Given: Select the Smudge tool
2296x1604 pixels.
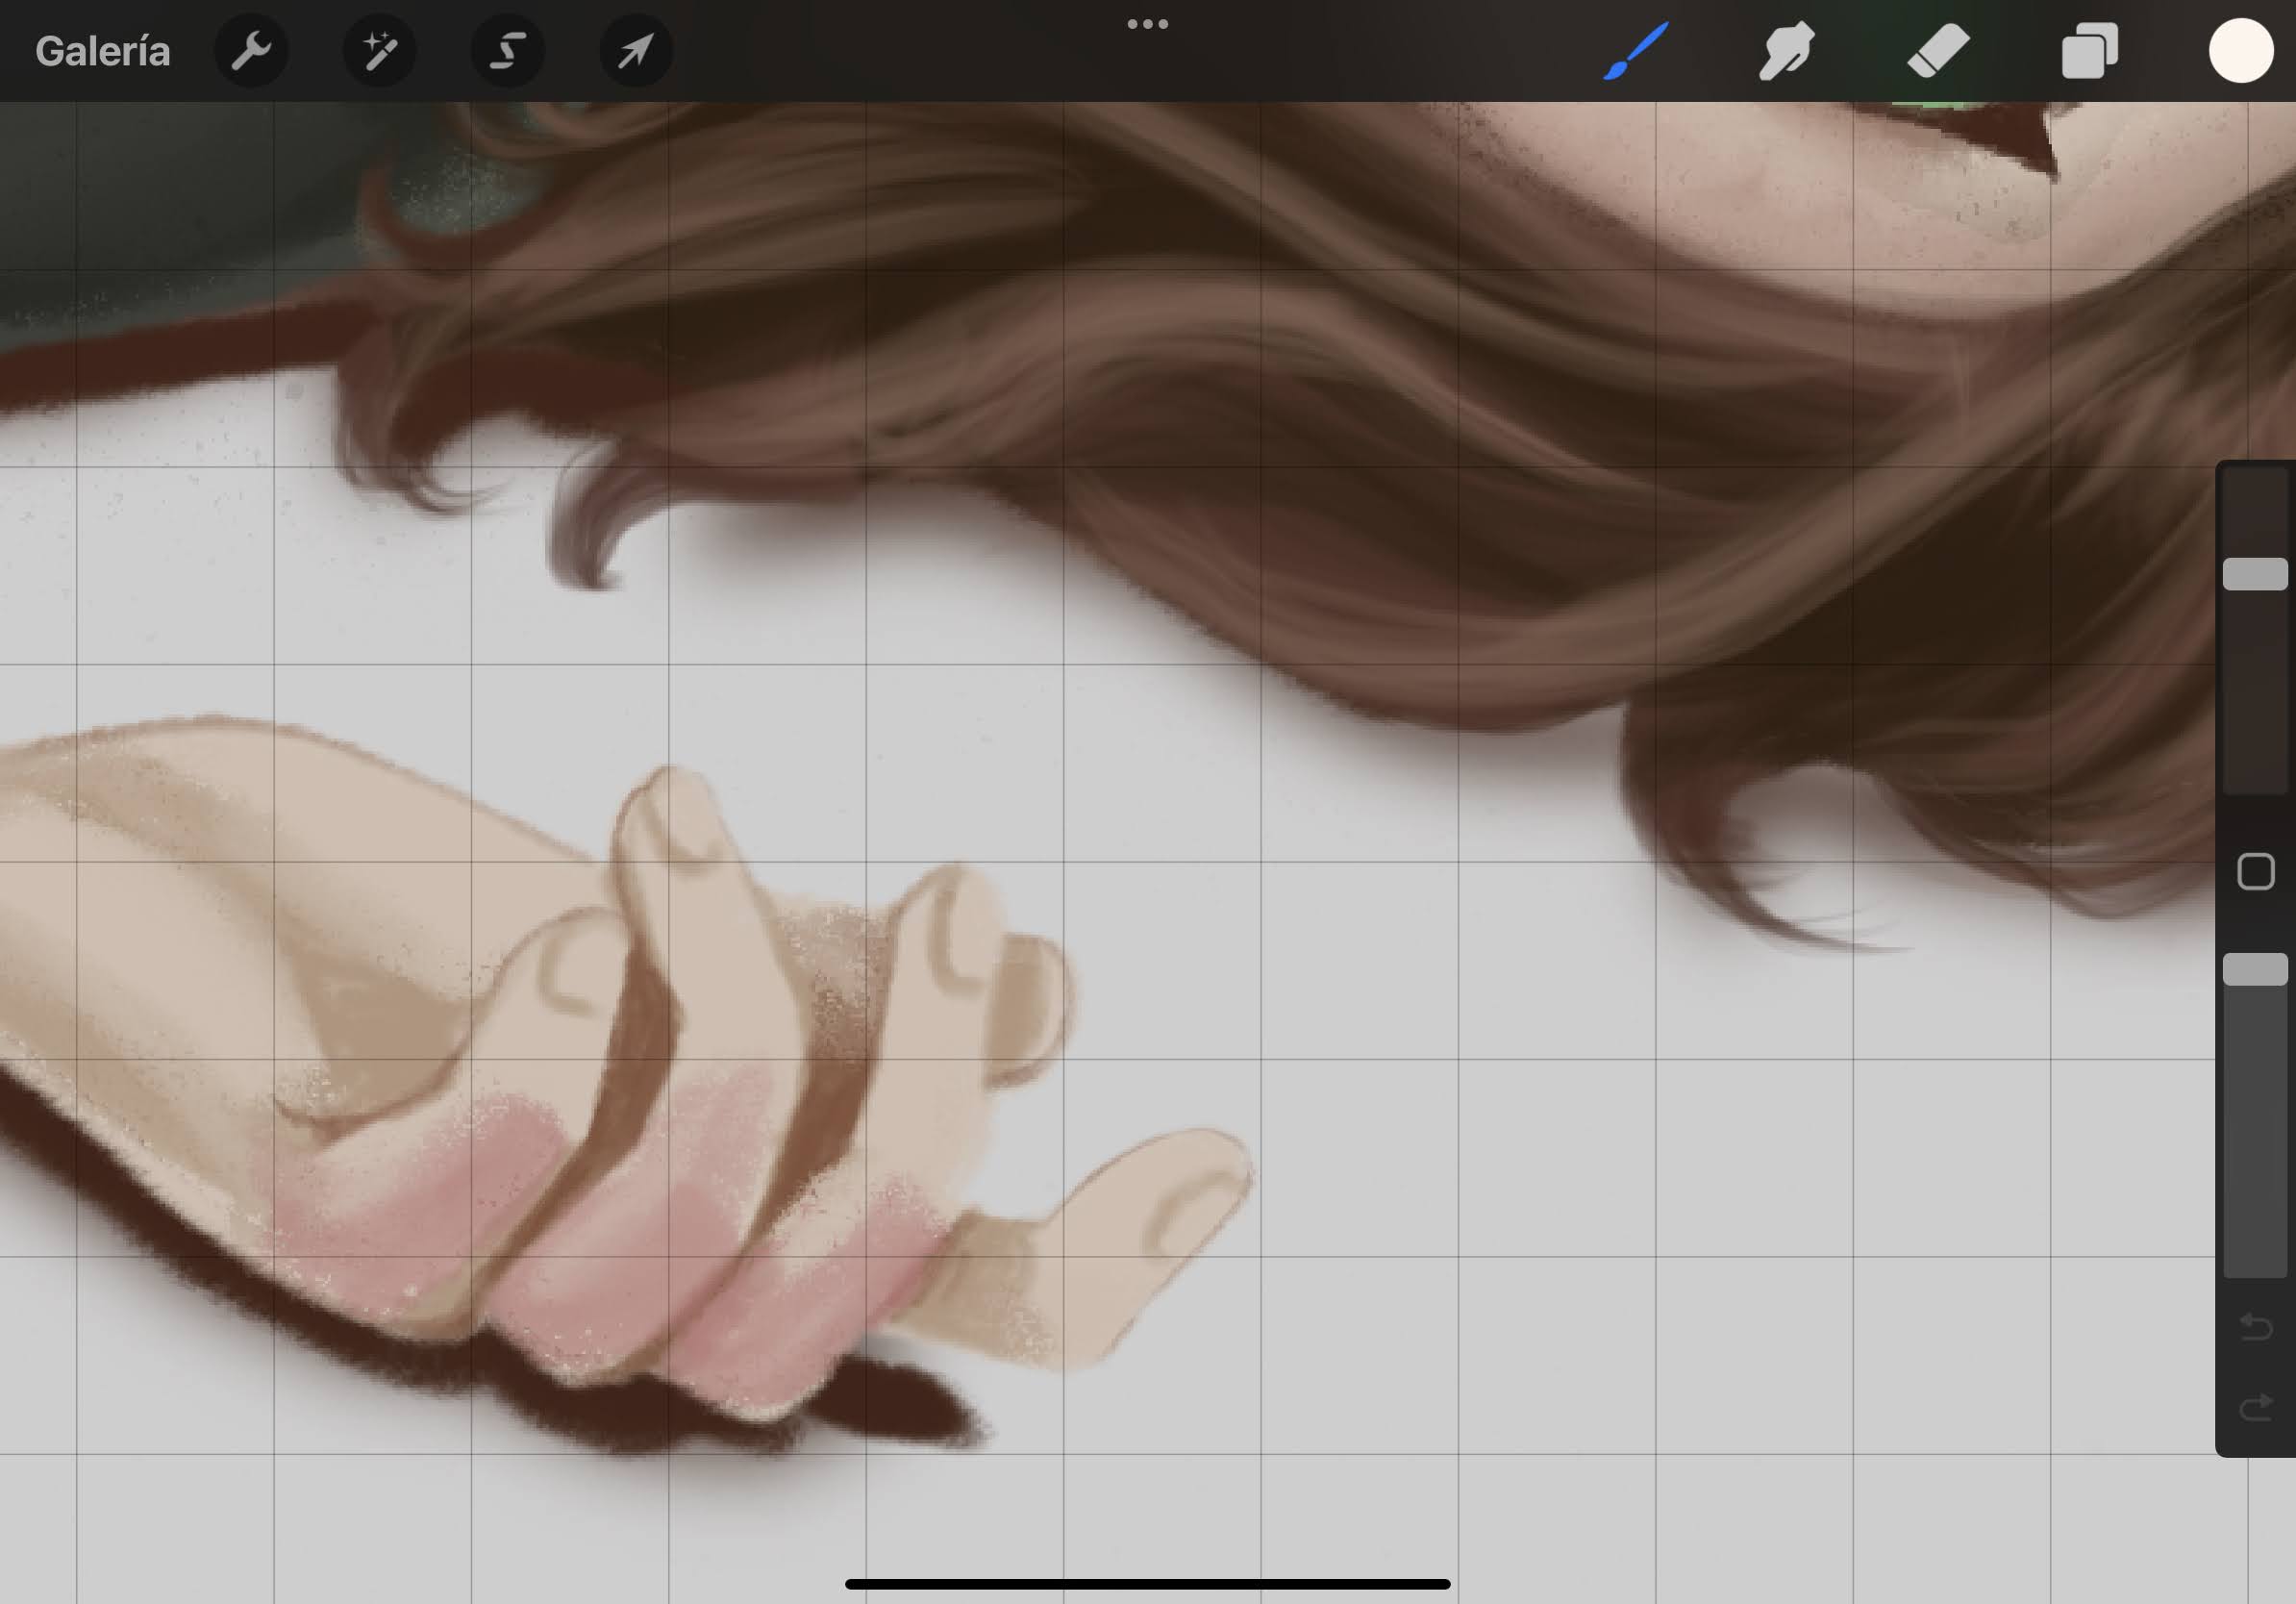Looking at the screenshot, I should pyautogui.click(x=1787, y=50).
